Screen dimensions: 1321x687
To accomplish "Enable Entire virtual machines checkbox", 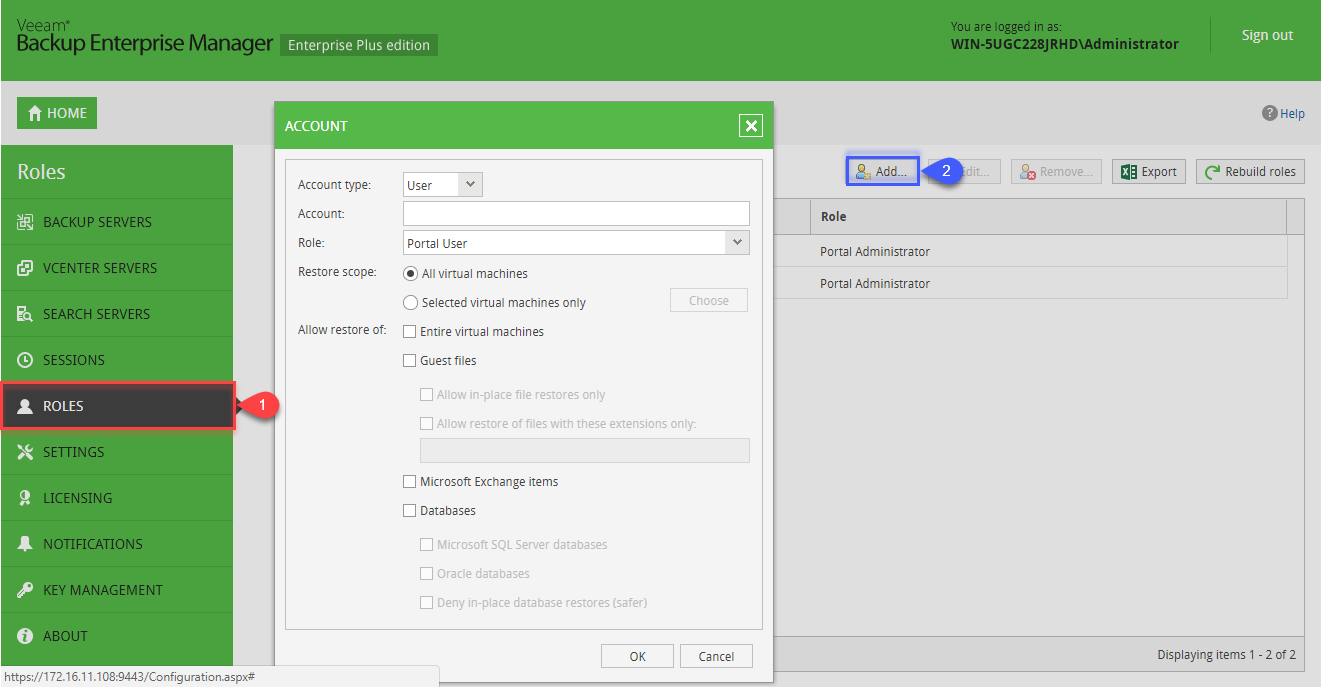I will 409,332.
